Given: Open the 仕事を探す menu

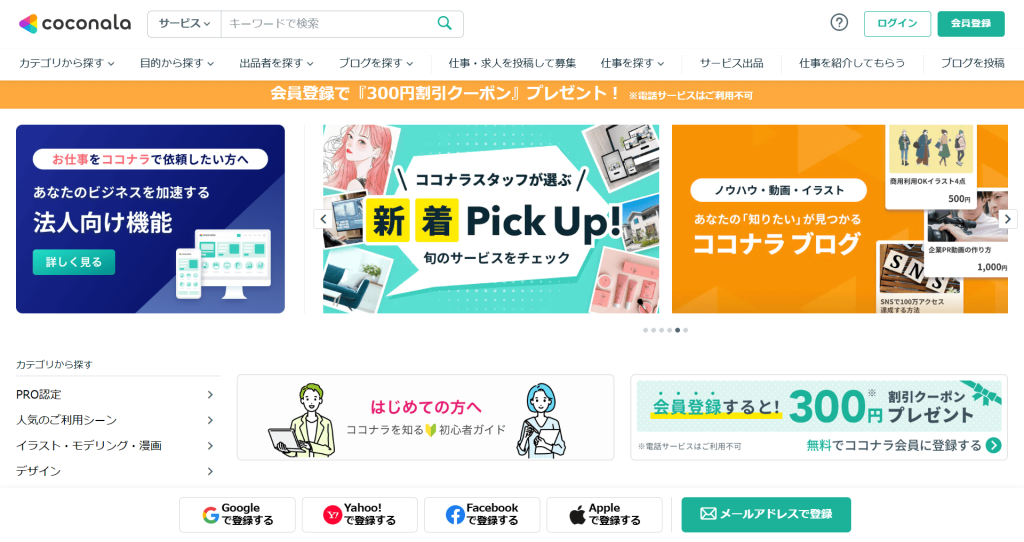Looking at the screenshot, I should pos(632,63).
